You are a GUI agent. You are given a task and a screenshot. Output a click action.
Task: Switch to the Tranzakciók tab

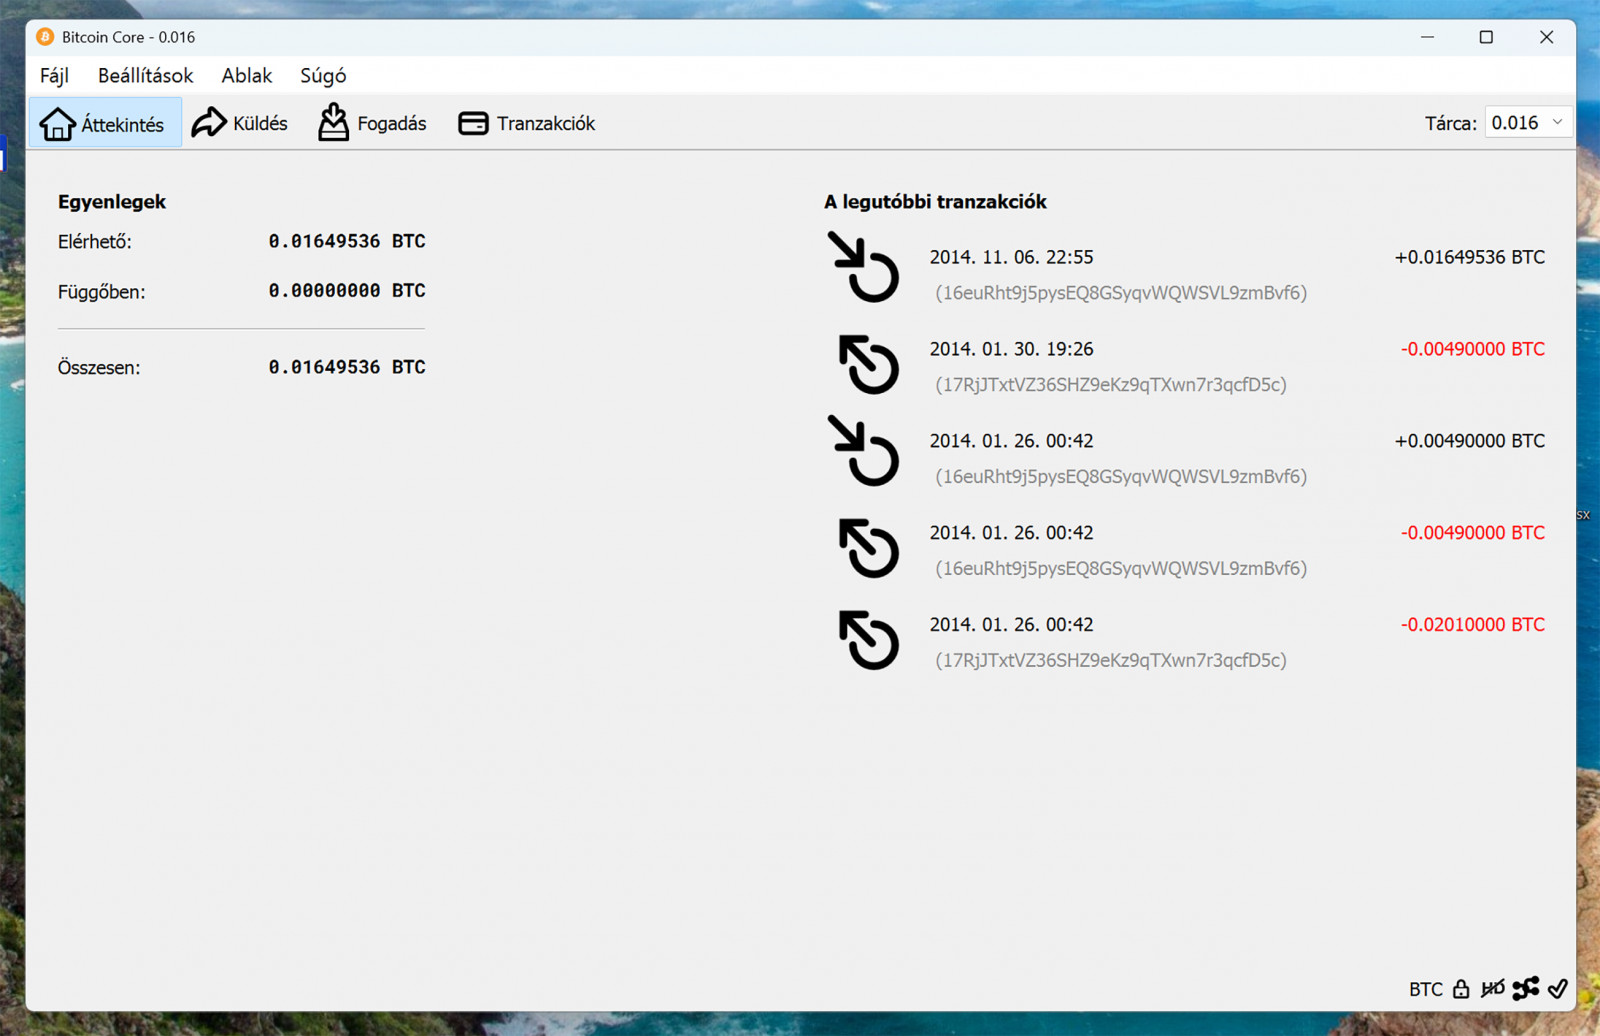[x=526, y=123]
